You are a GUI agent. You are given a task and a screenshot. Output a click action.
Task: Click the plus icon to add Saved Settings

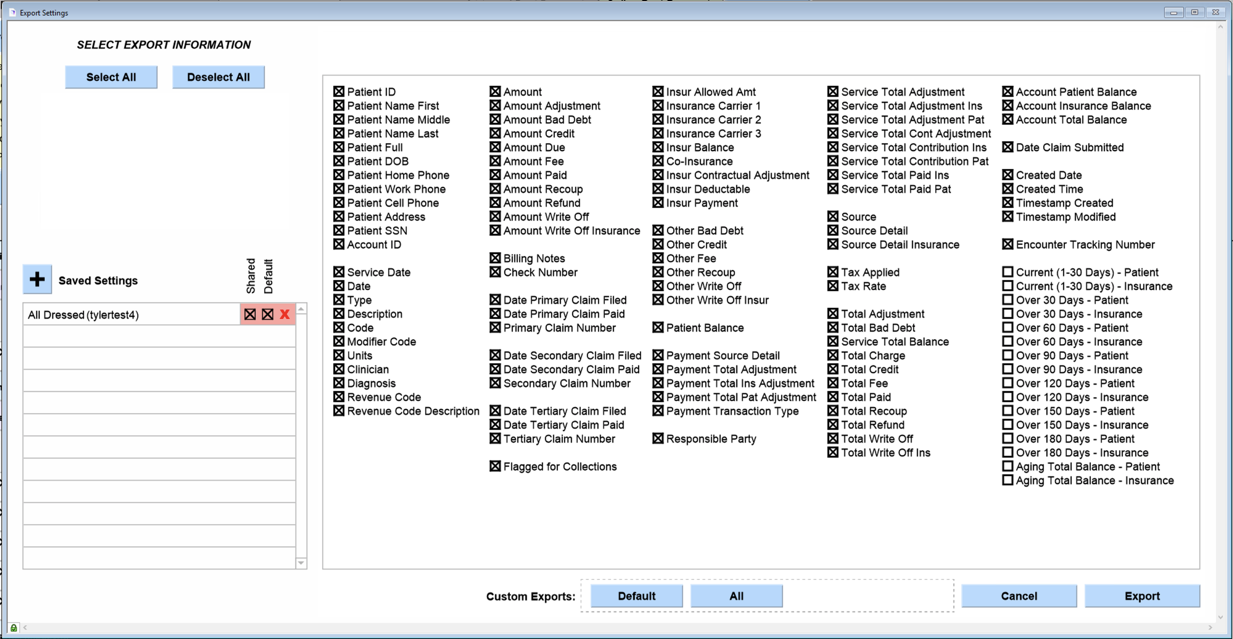[37, 280]
